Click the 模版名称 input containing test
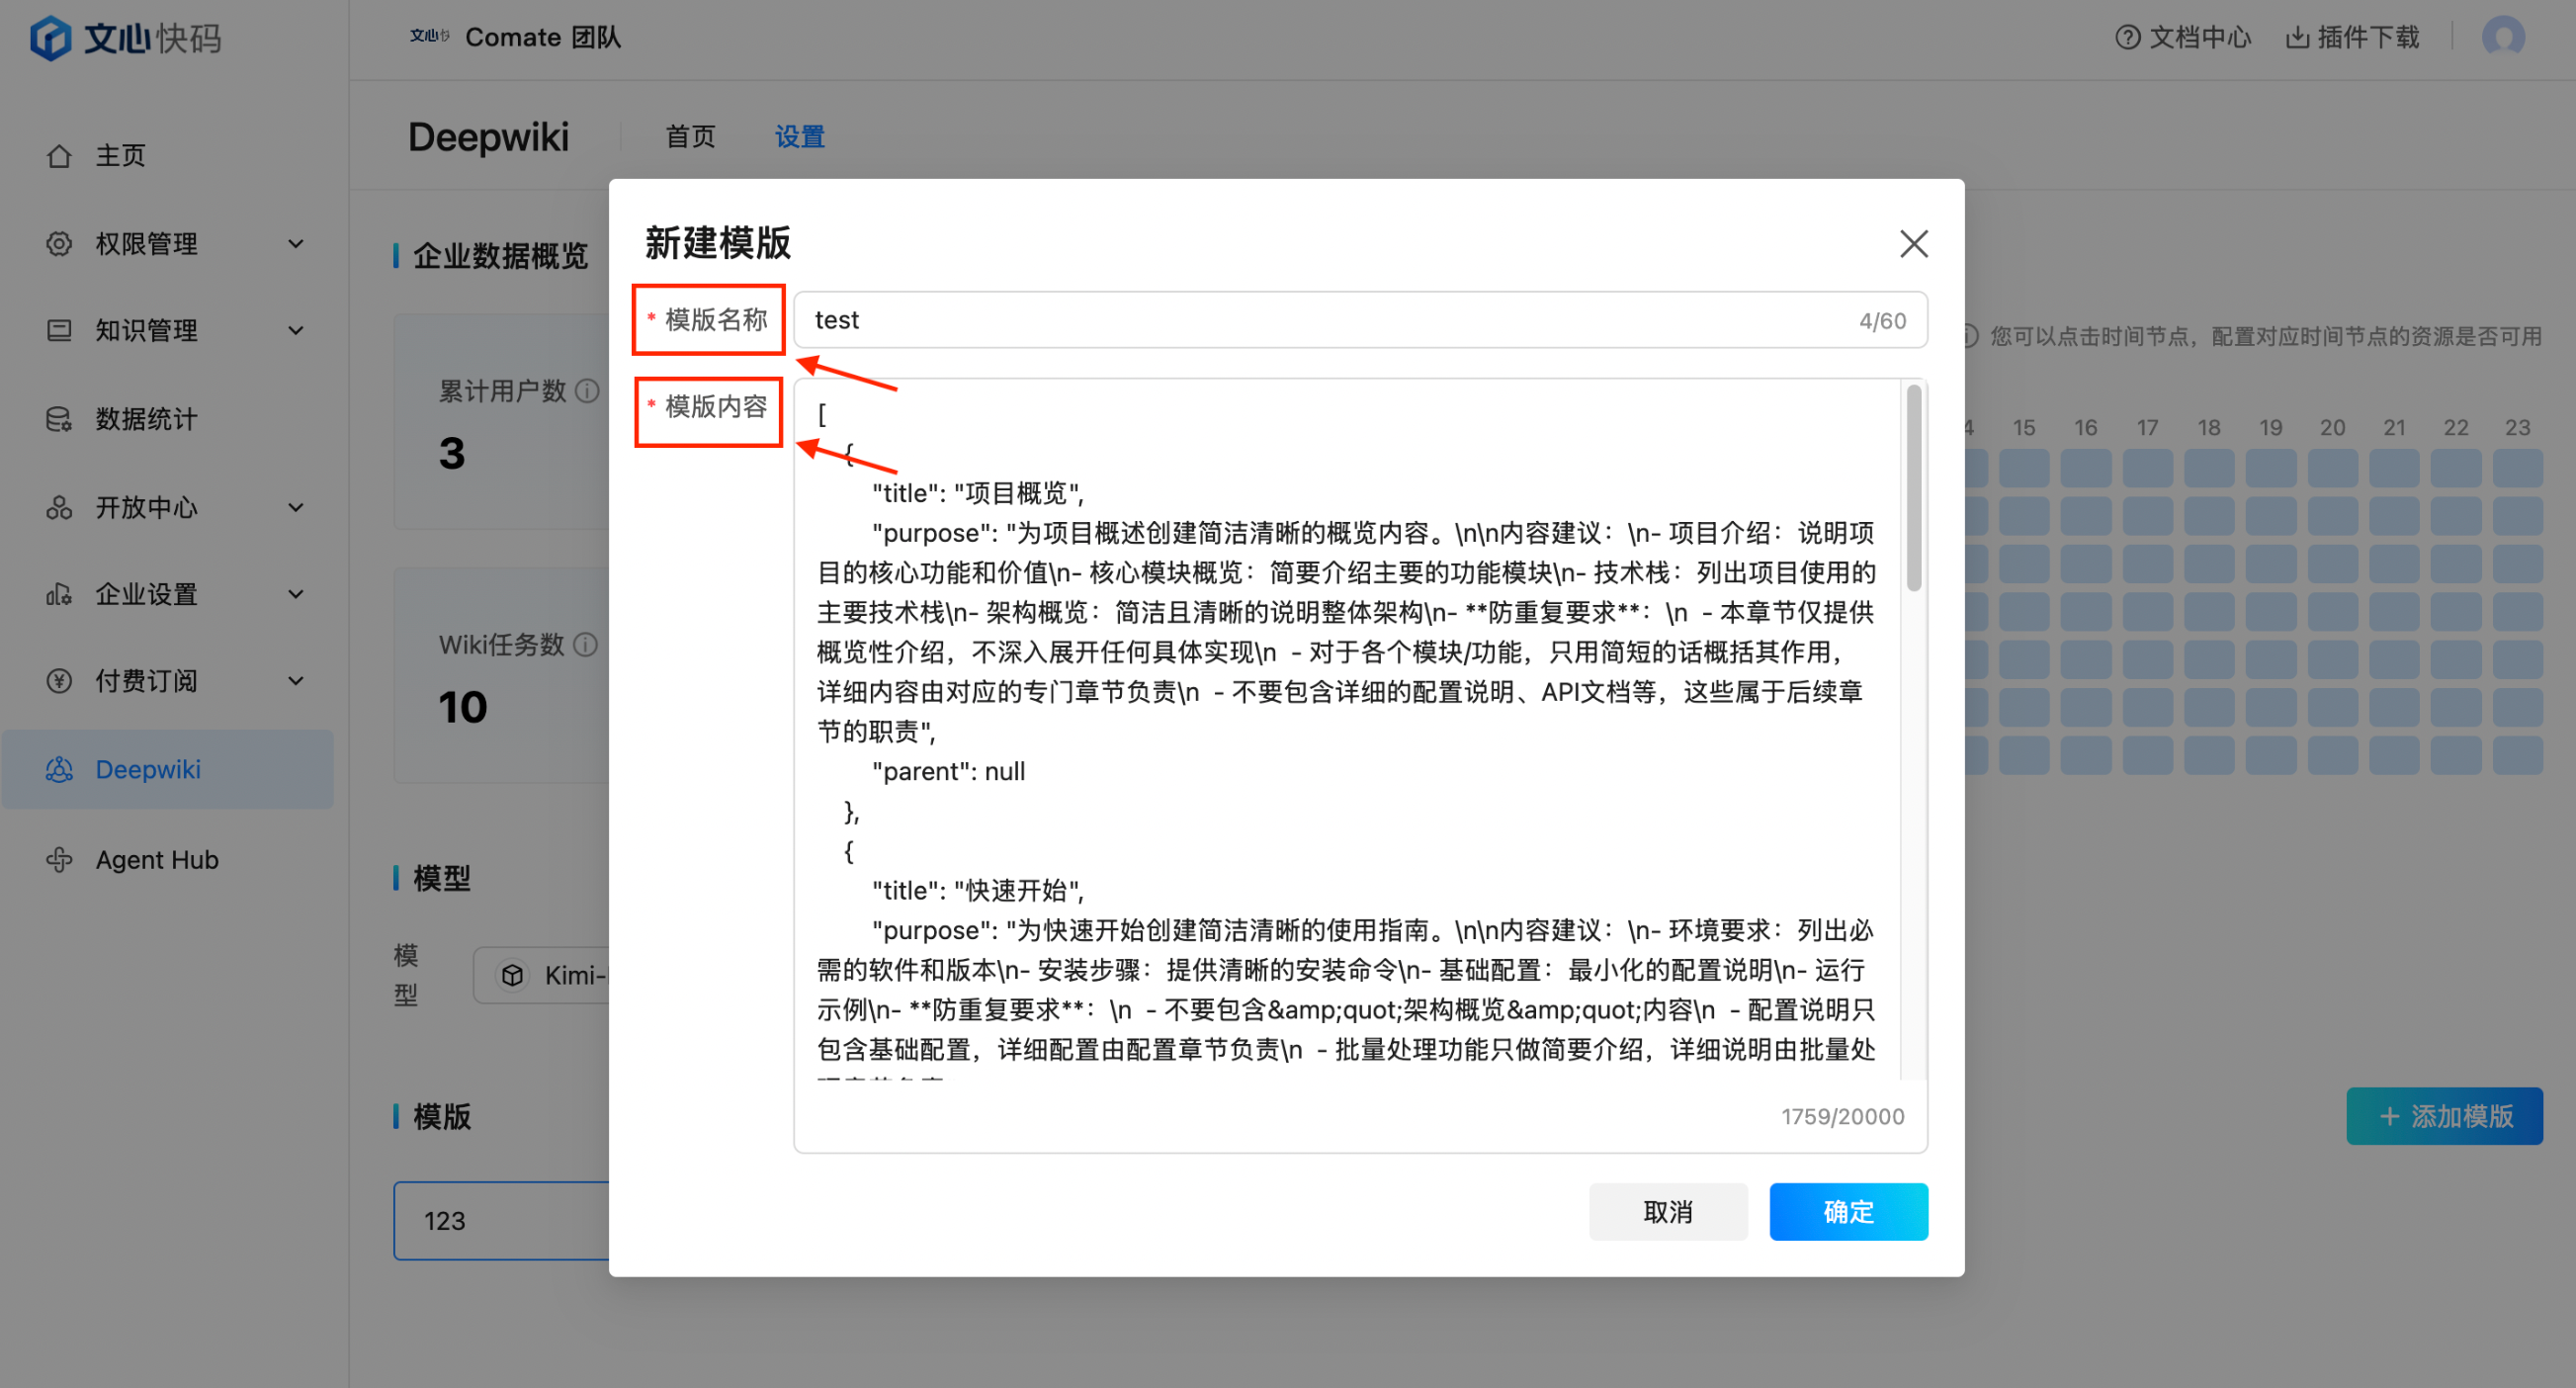The image size is (2576, 1388). (x=1360, y=320)
